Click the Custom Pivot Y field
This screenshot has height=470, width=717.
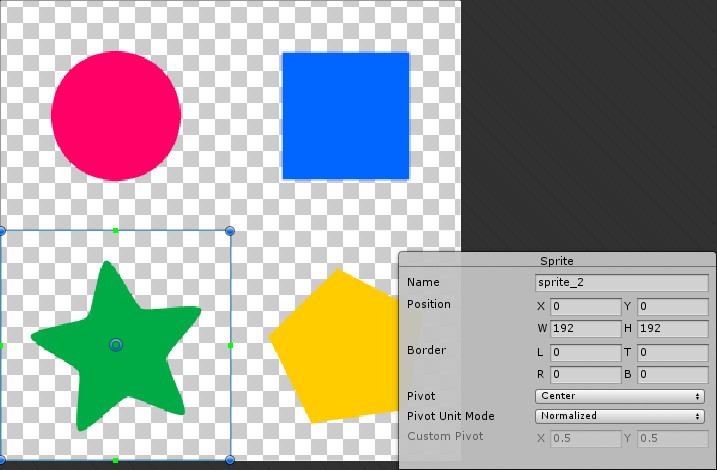coord(673,438)
